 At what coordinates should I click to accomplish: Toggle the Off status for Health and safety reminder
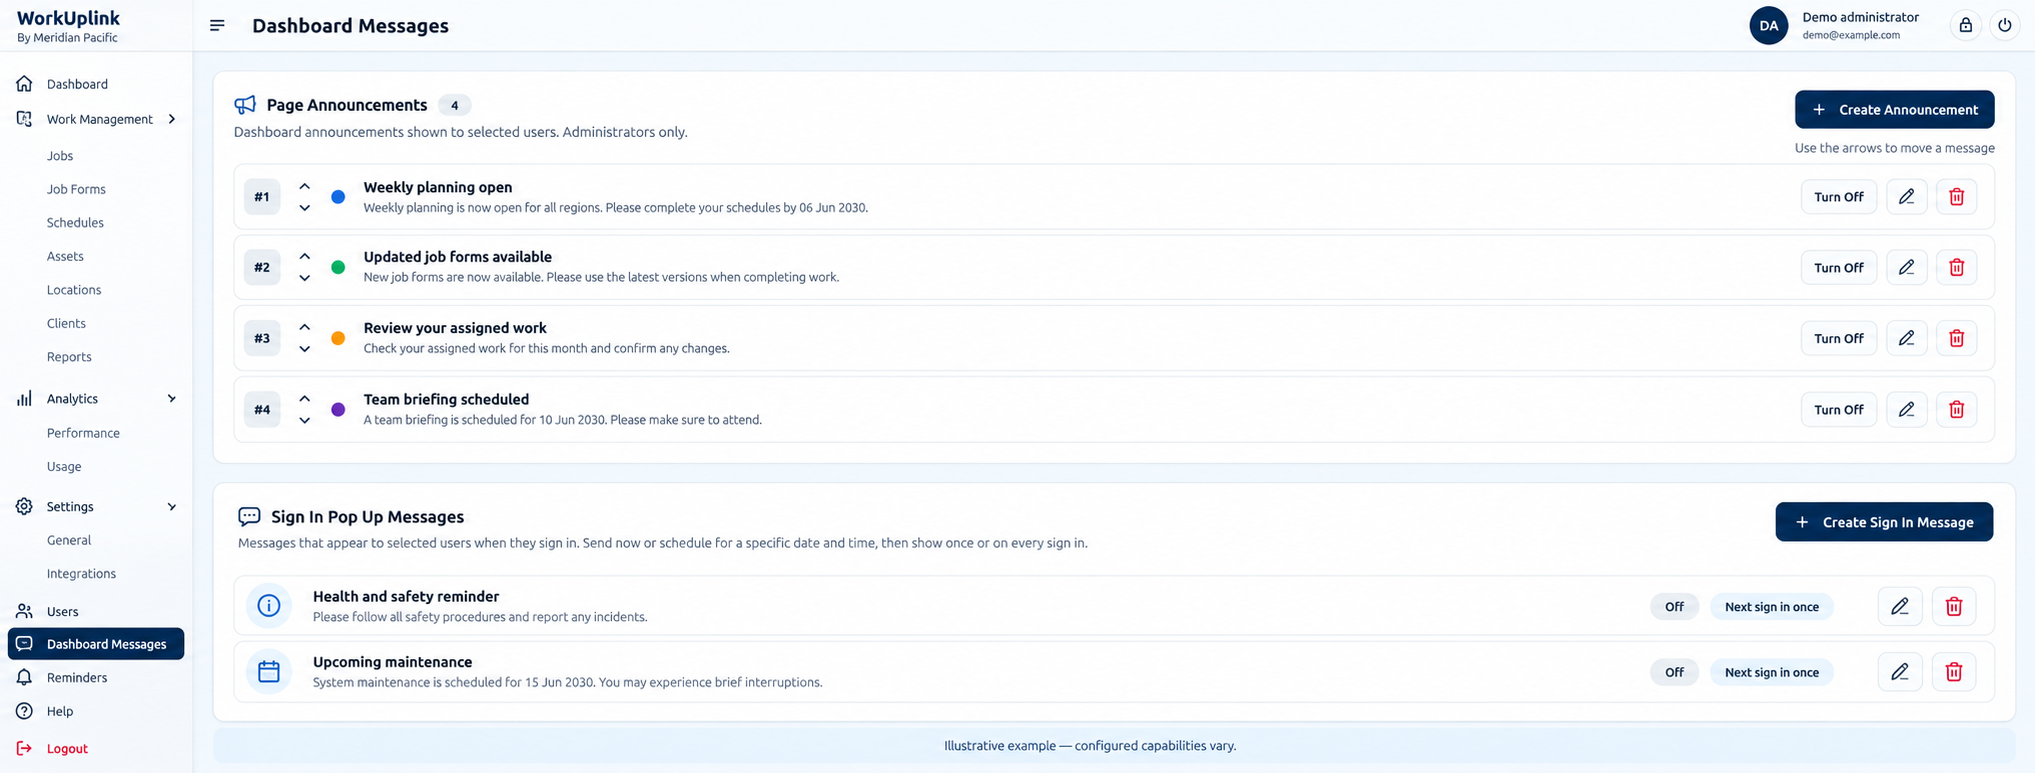pyautogui.click(x=1674, y=607)
